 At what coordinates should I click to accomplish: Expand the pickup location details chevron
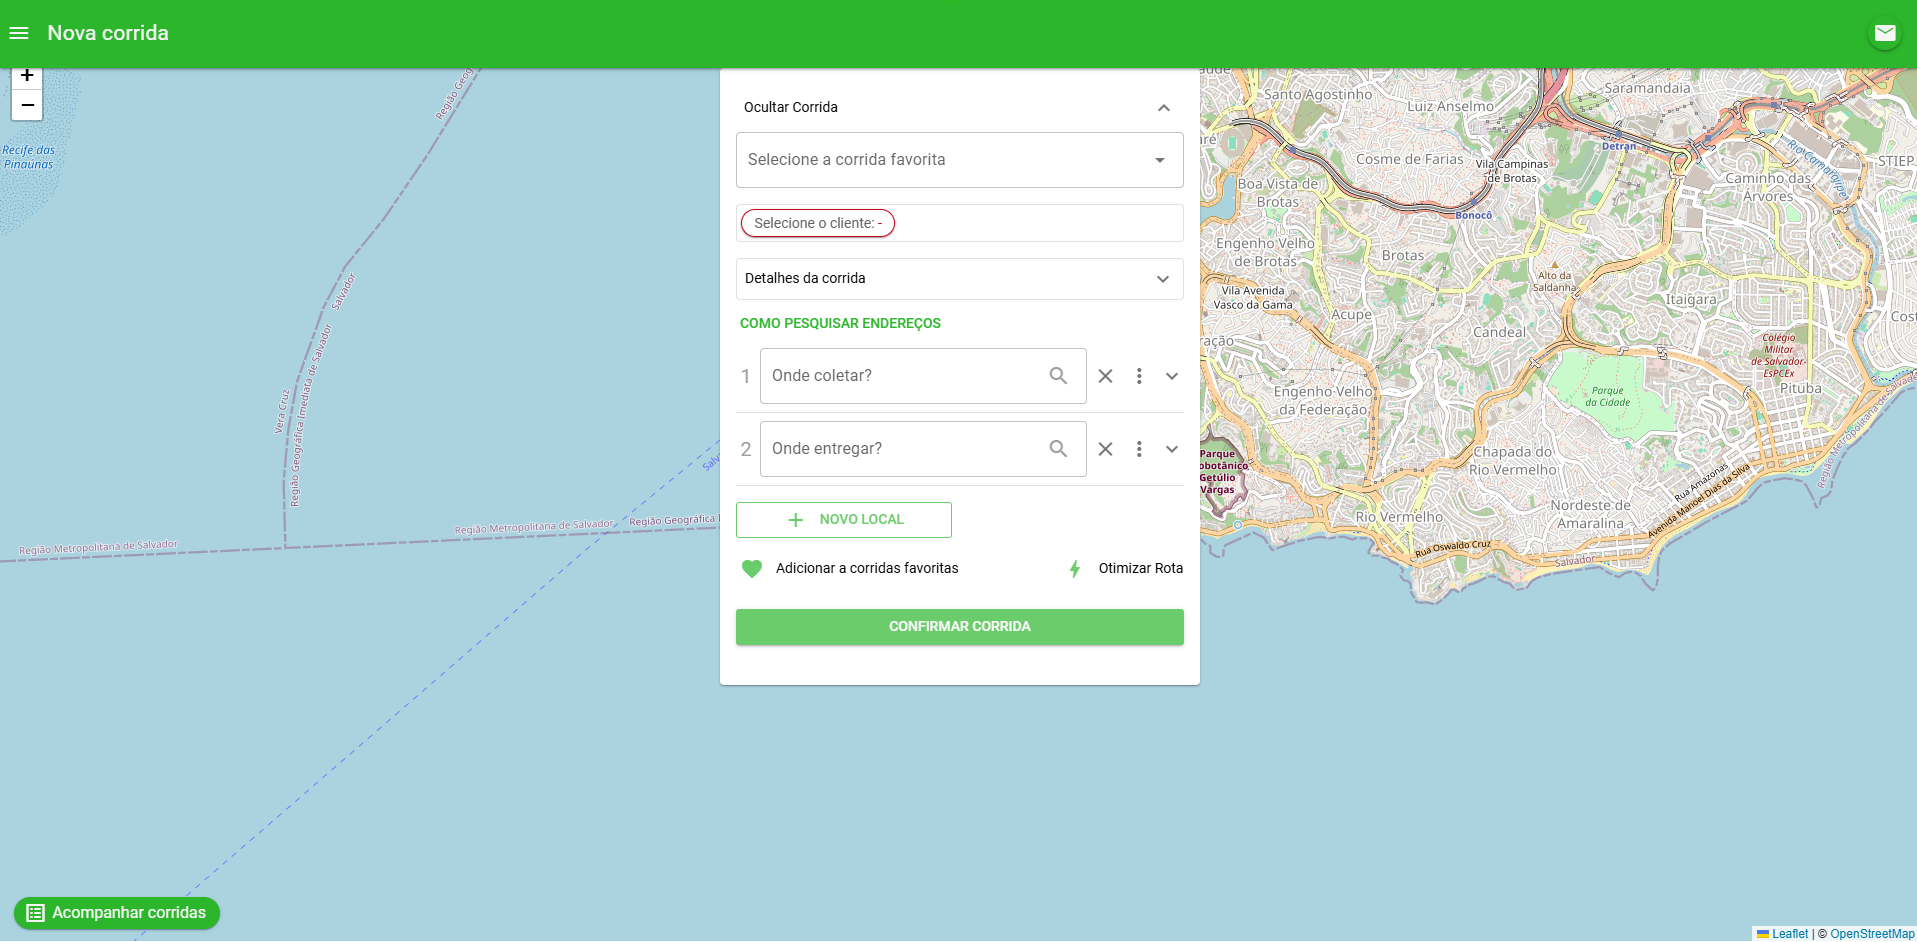coord(1172,376)
